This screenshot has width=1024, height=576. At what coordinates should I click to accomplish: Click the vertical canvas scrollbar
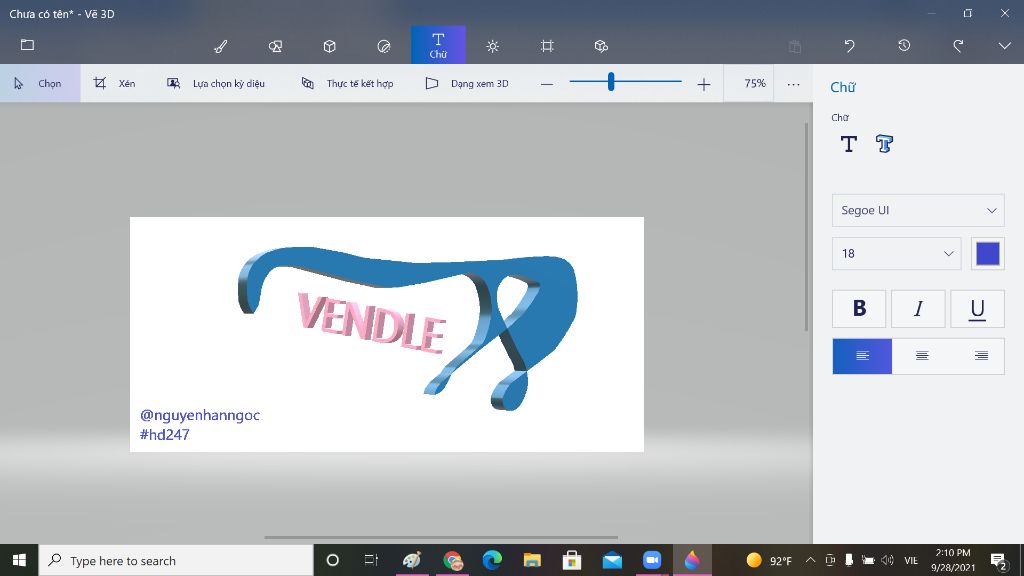point(806,226)
